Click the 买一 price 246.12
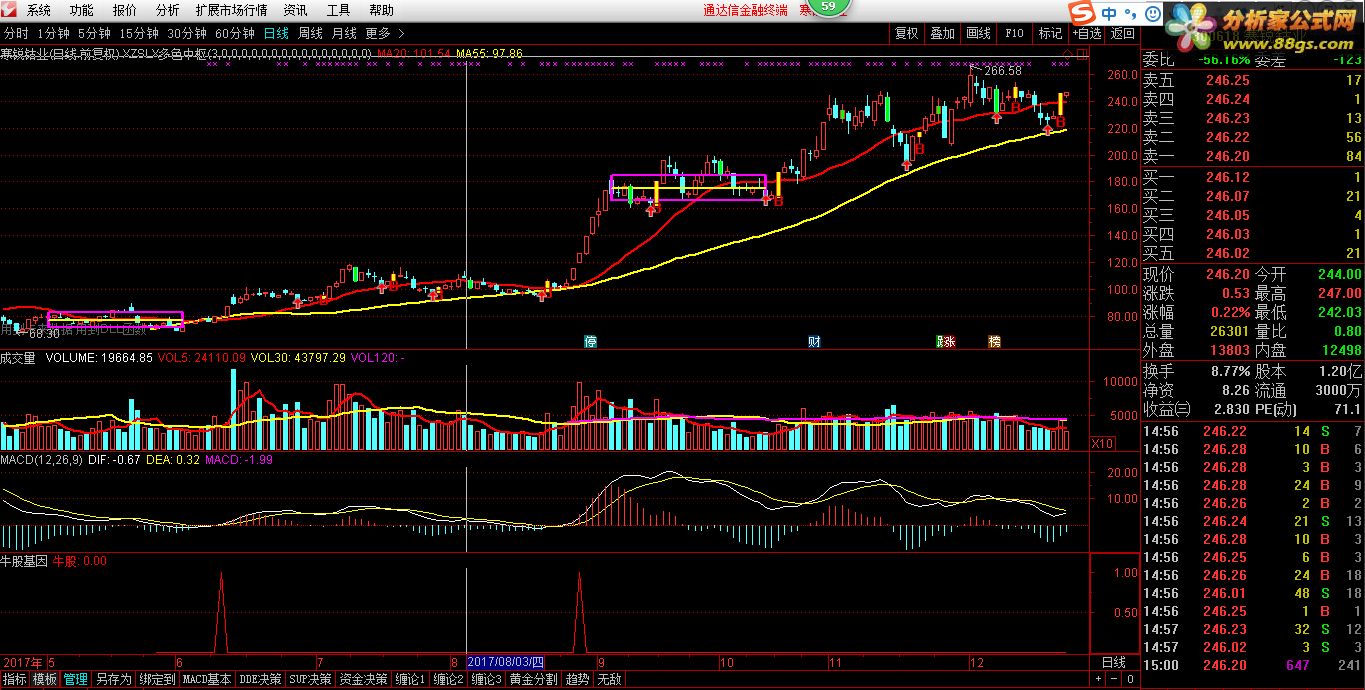Viewport: 1365px width, 690px height. [1227, 177]
